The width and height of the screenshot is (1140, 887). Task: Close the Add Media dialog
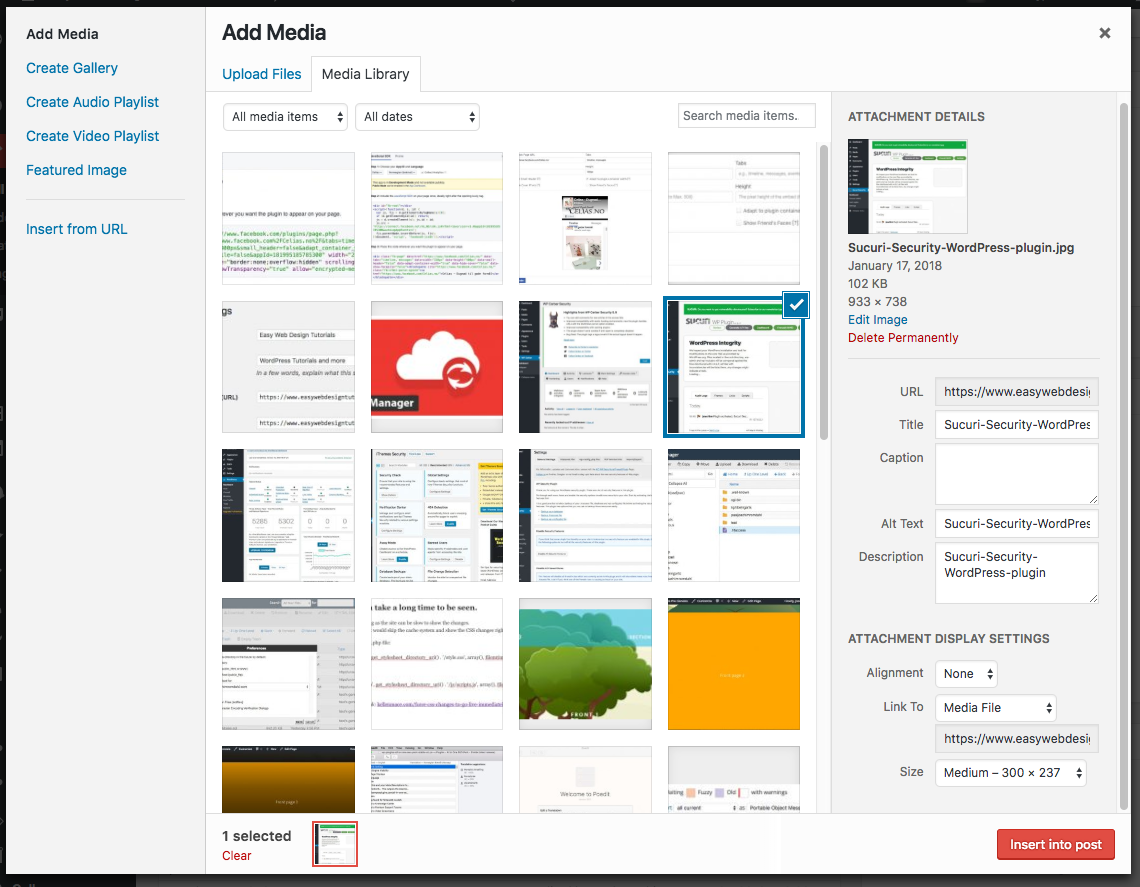[1104, 33]
